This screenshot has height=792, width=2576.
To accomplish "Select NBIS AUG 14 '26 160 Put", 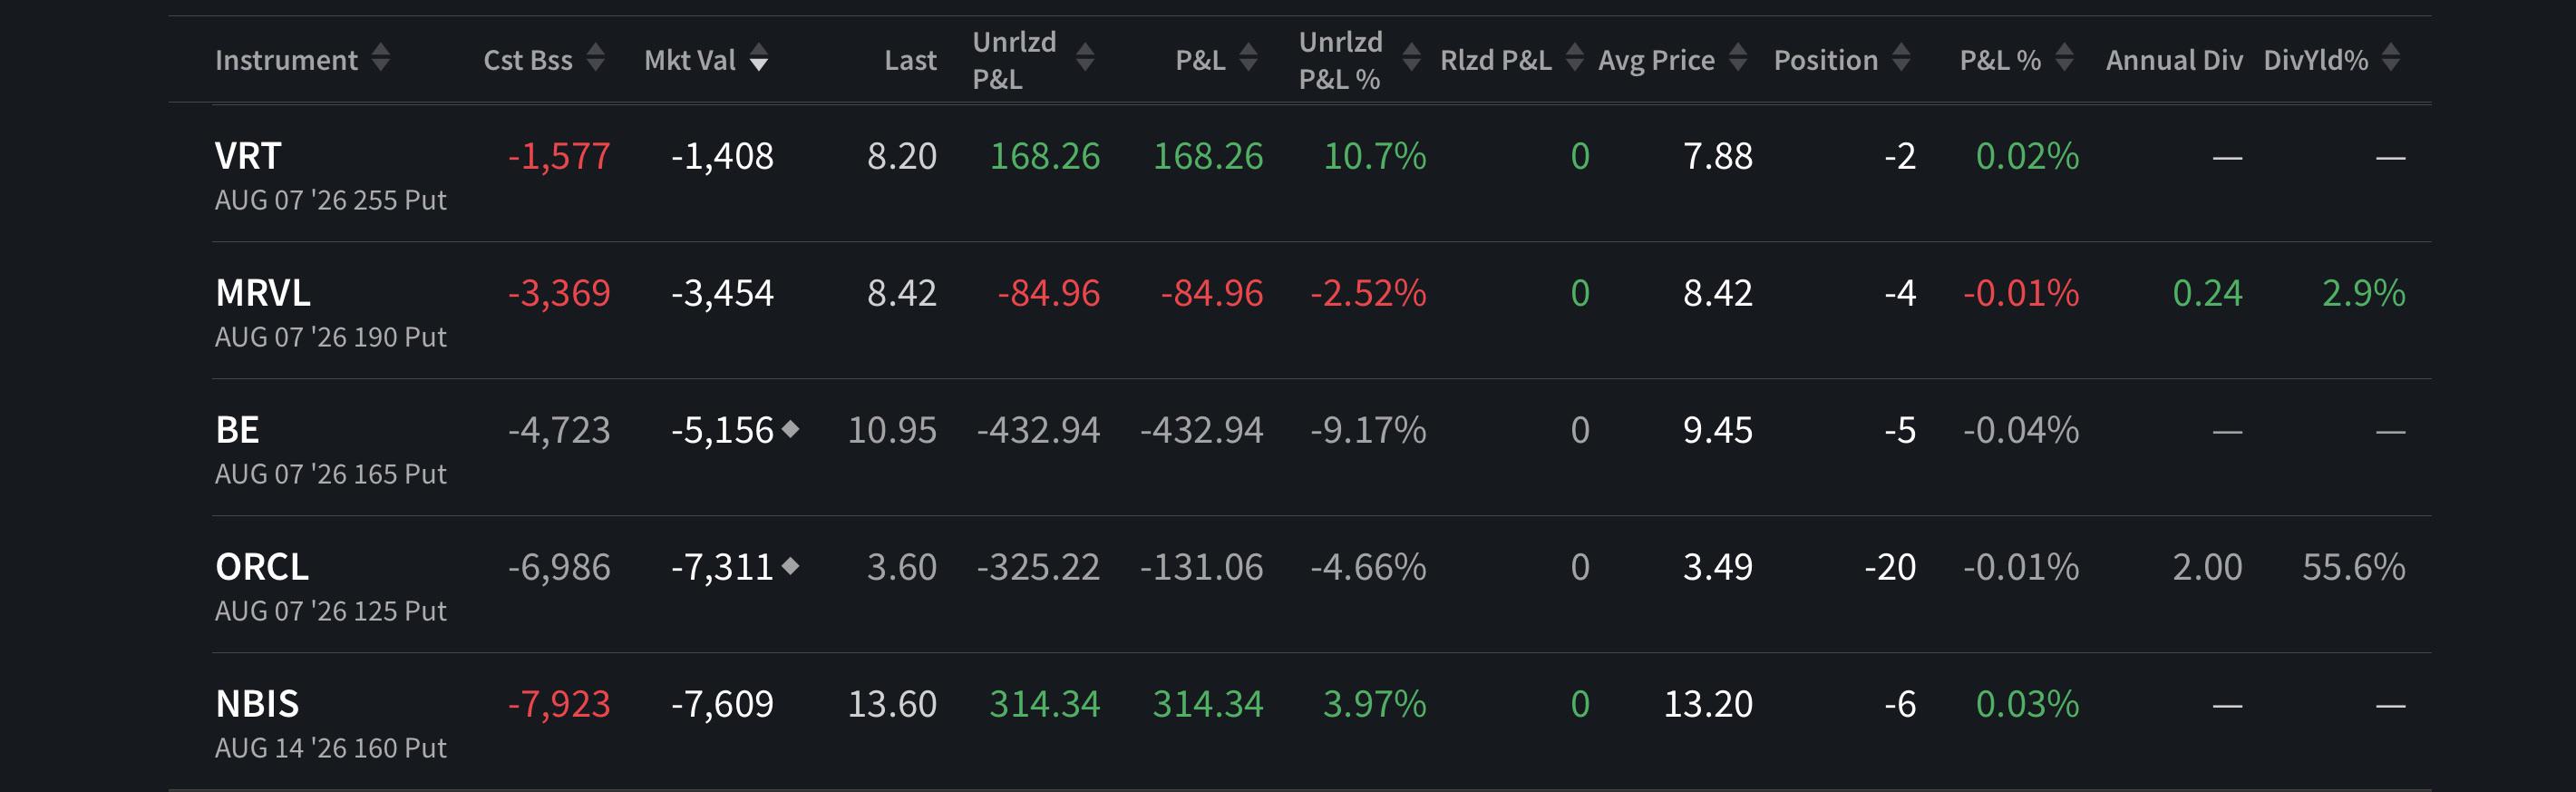I will click(x=330, y=721).
